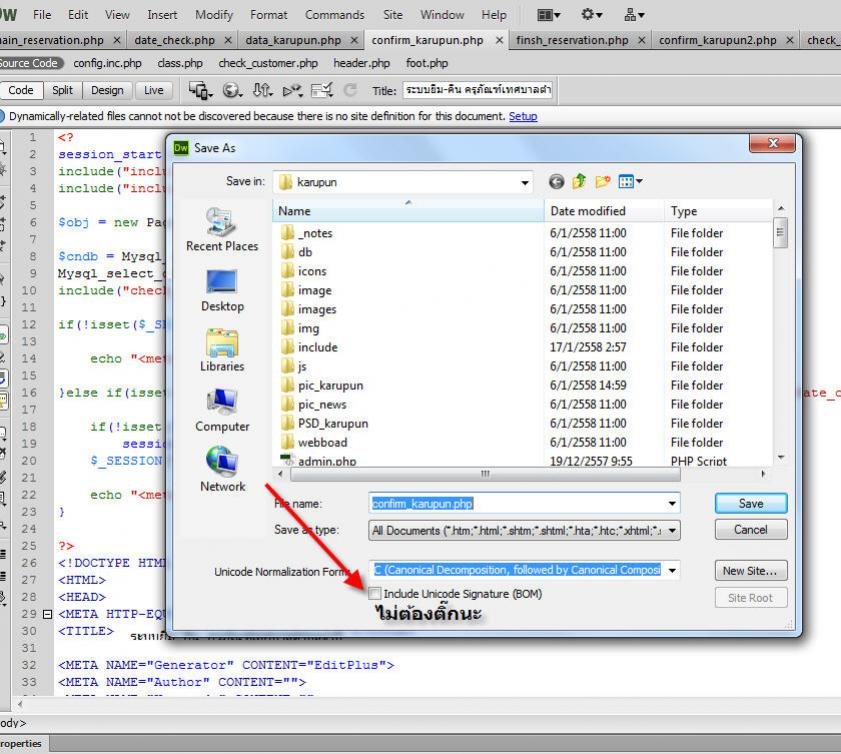Click the go back icon in Save As
This screenshot has height=754, width=841.
556,182
